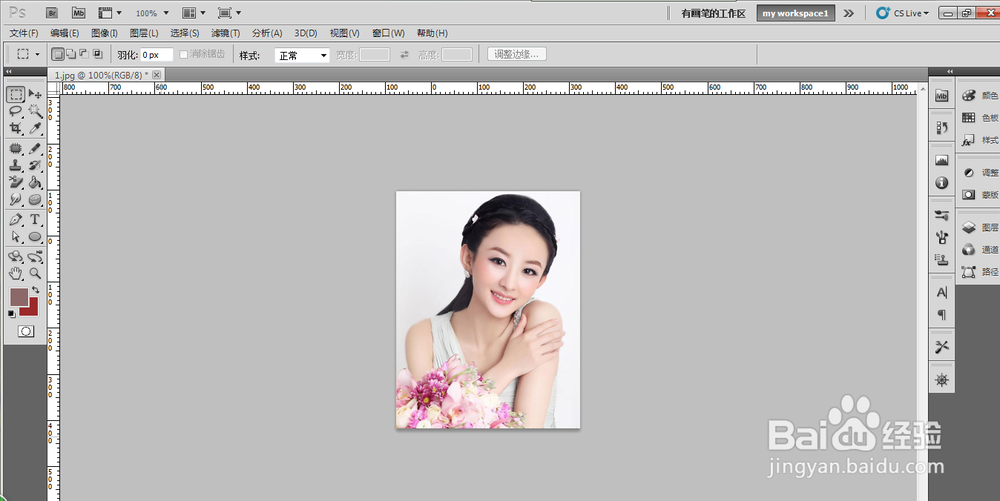Viewport: 1000px width, 501px height.
Task: Select the Horizontal Type tool
Action: click(x=35, y=220)
